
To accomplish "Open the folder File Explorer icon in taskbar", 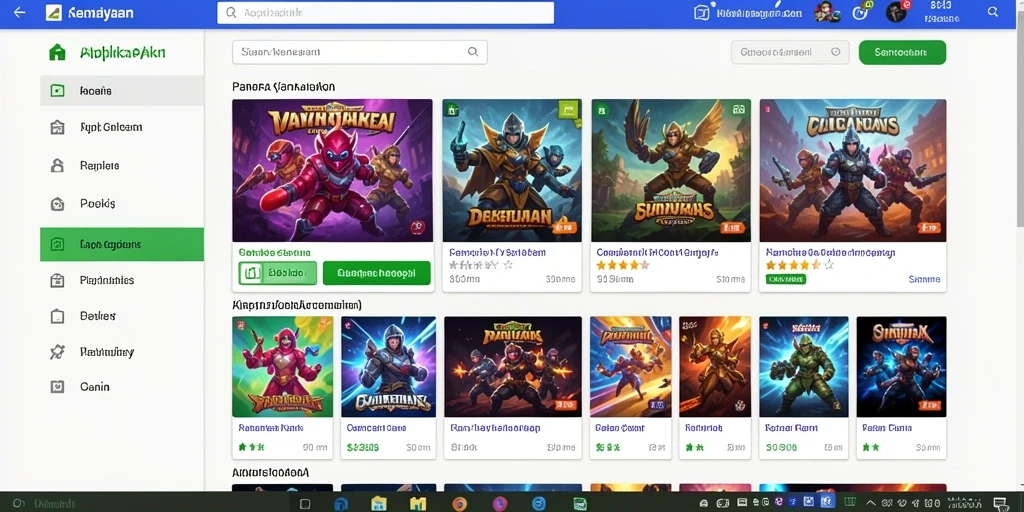I will [x=379, y=504].
